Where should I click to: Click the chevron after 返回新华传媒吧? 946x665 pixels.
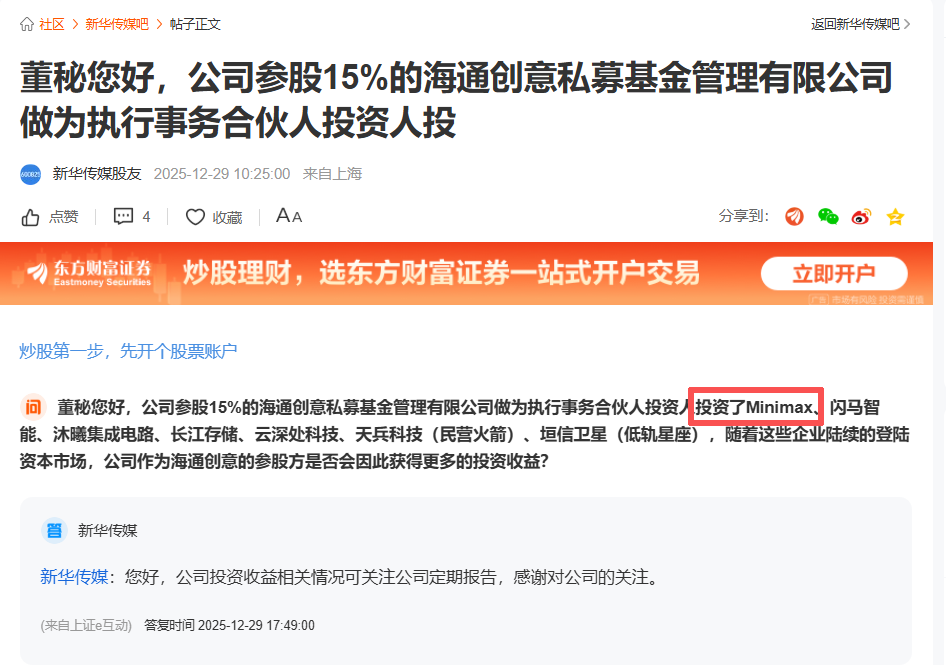point(907,24)
